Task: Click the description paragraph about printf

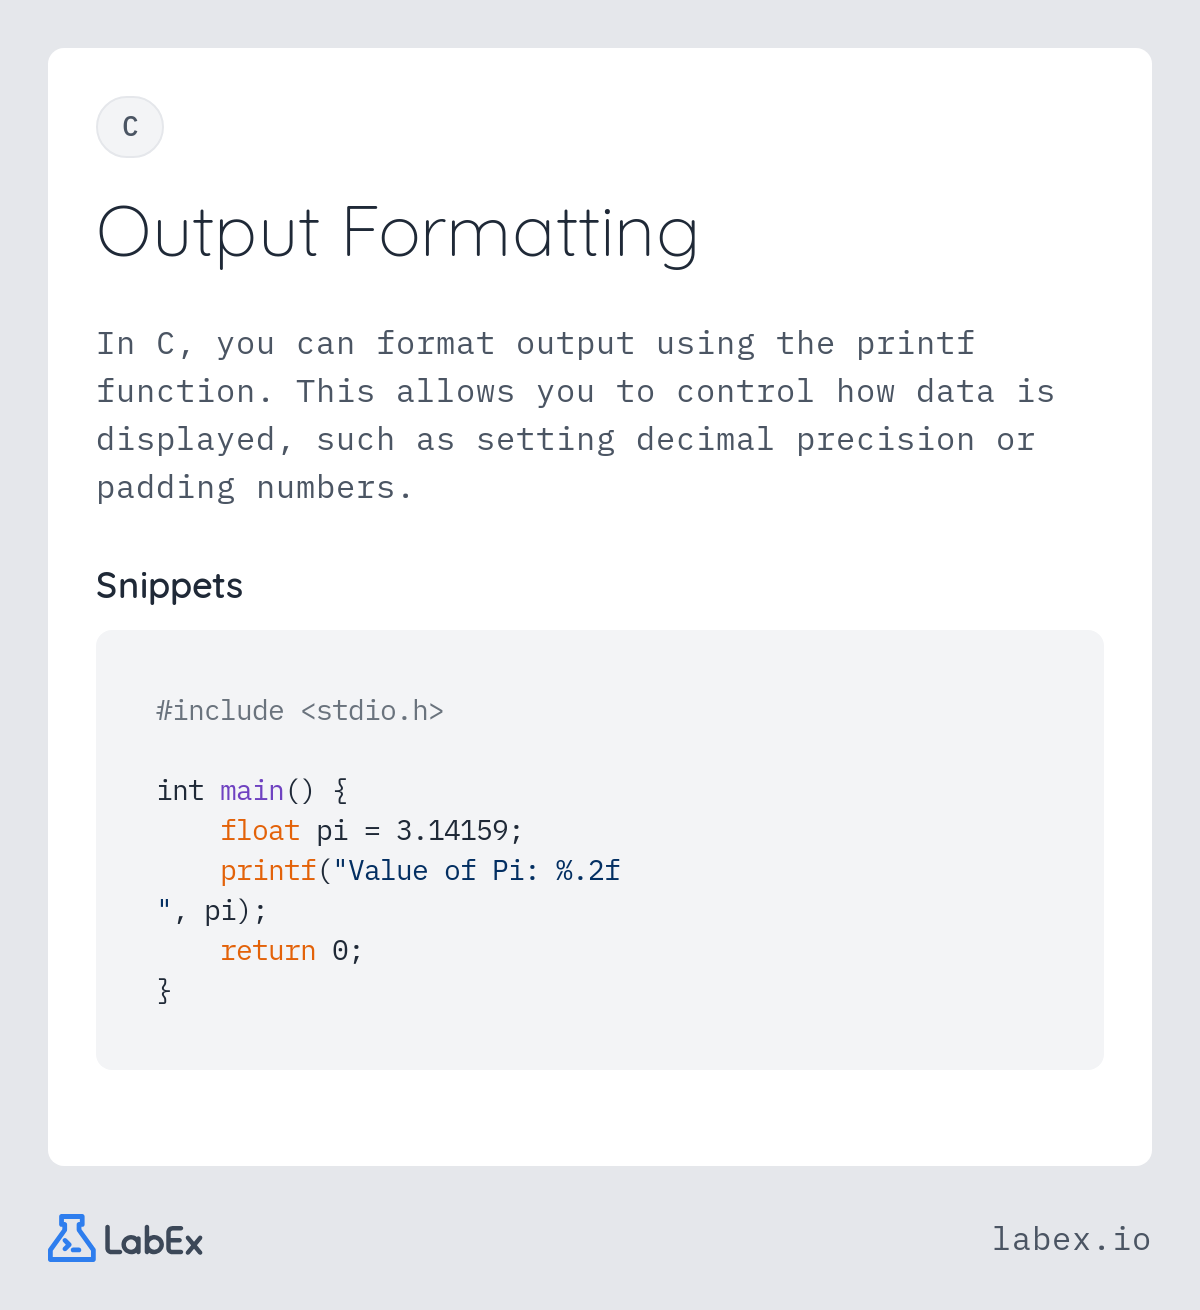Action: [x=575, y=415]
